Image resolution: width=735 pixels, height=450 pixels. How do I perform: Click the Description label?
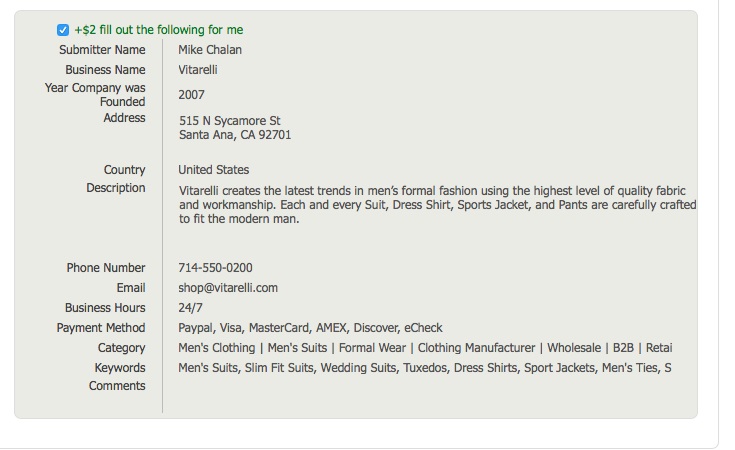(115, 188)
